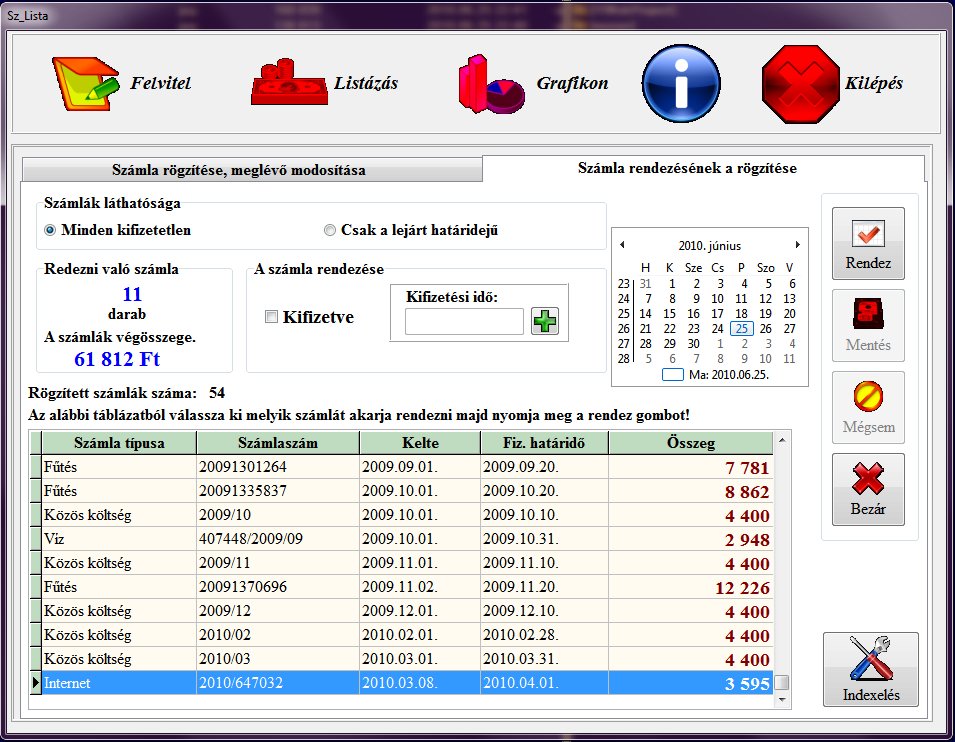Sort by Összeg column header
955x742 pixels.
[x=691, y=443]
